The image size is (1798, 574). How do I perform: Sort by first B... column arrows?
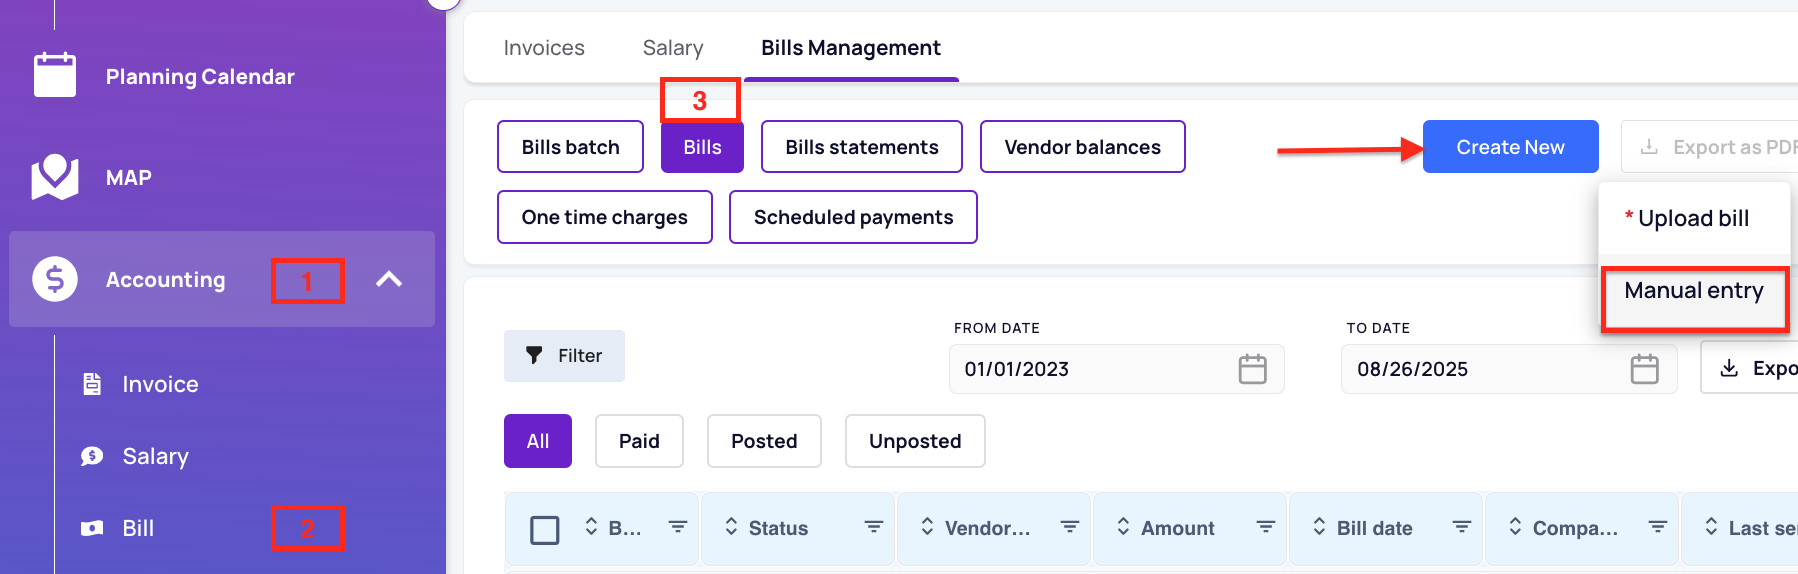[x=591, y=527]
